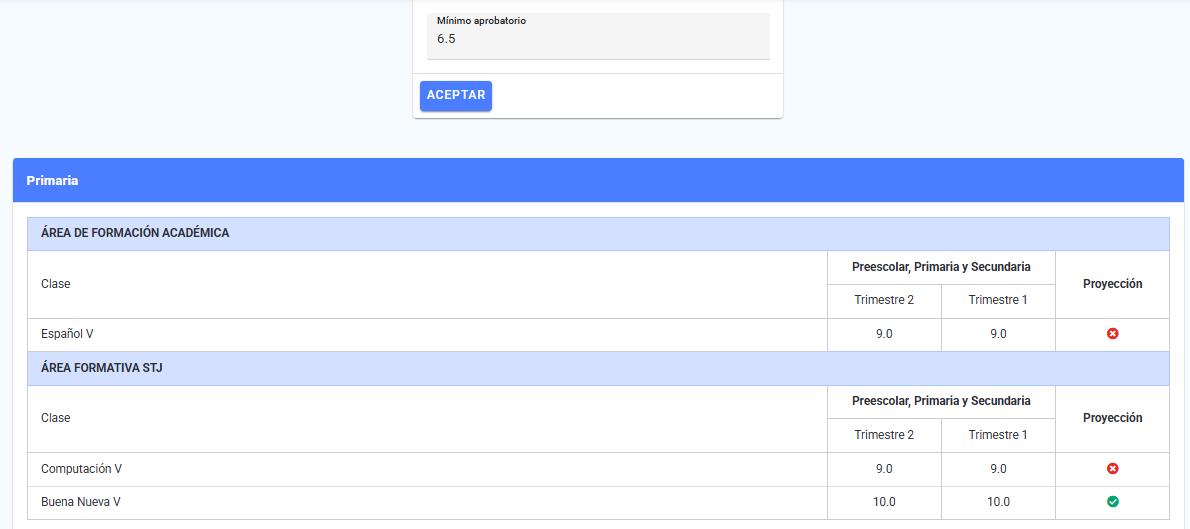Click the Mínimo aprobatorio input field
Screen dimensions: 1190x529
click(x=598, y=36)
